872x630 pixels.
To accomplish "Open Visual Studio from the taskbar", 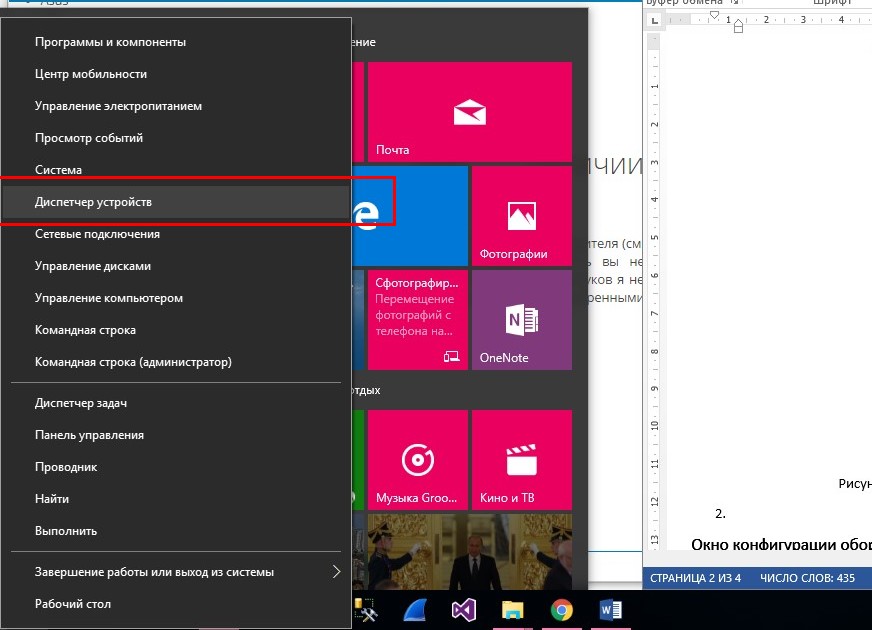I will click(x=462, y=609).
